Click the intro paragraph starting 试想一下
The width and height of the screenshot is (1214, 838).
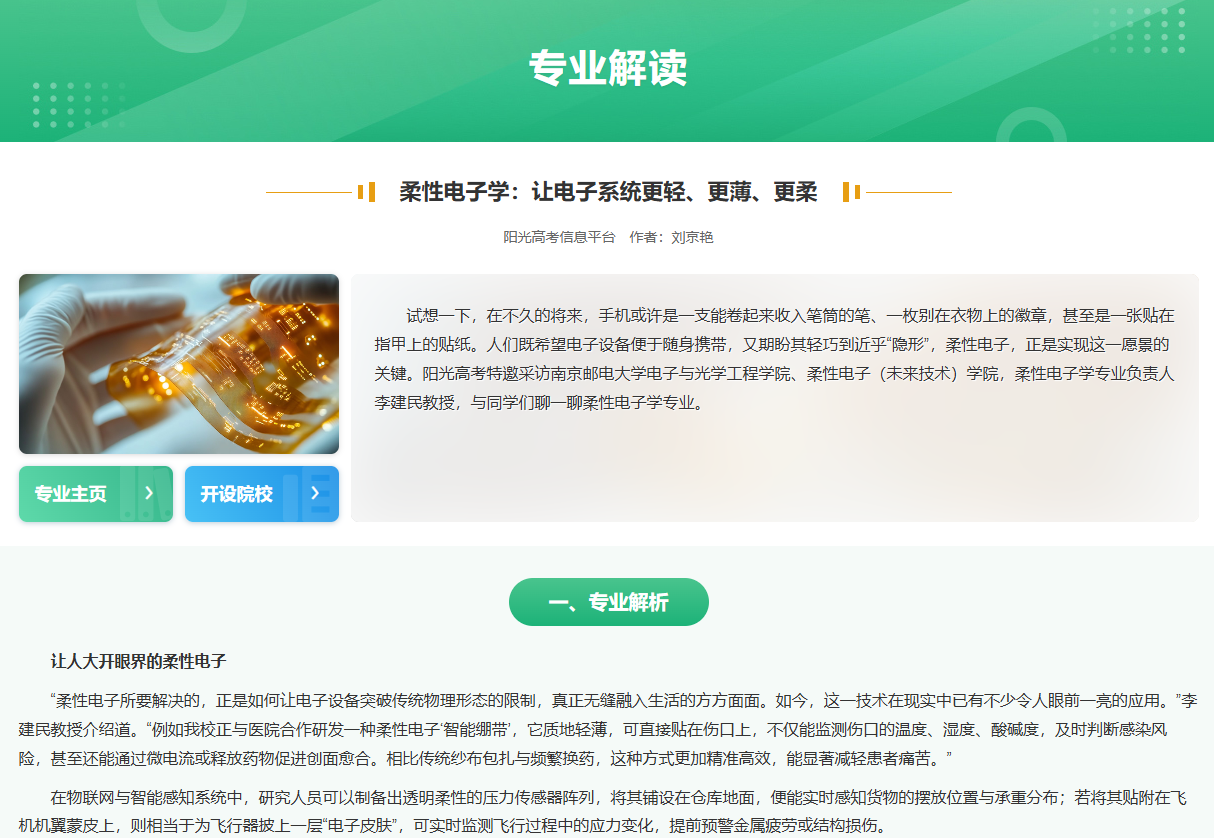[774, 360]
